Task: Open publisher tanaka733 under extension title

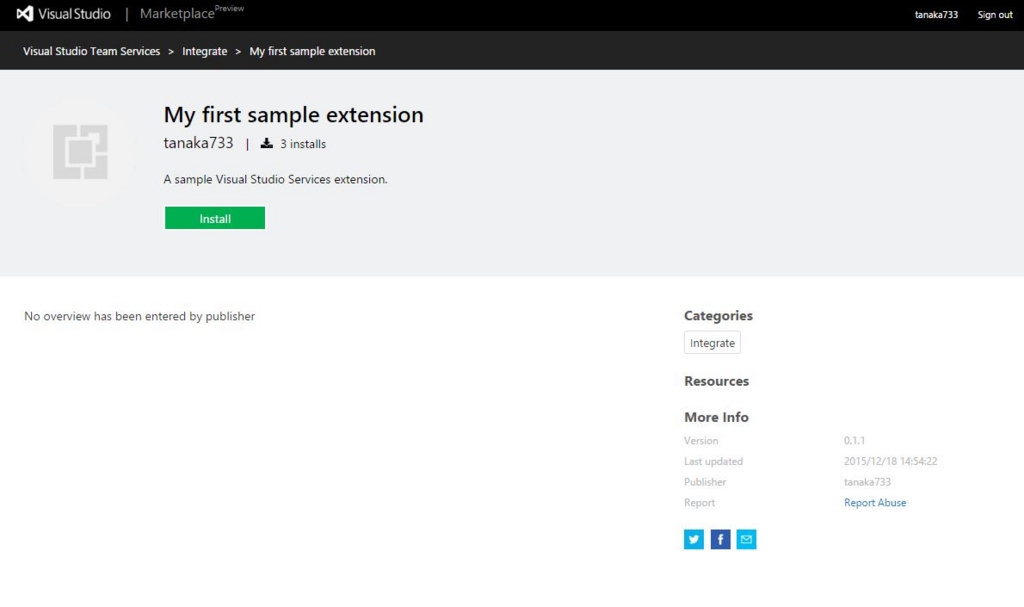Action: click(x=198, y=143)
